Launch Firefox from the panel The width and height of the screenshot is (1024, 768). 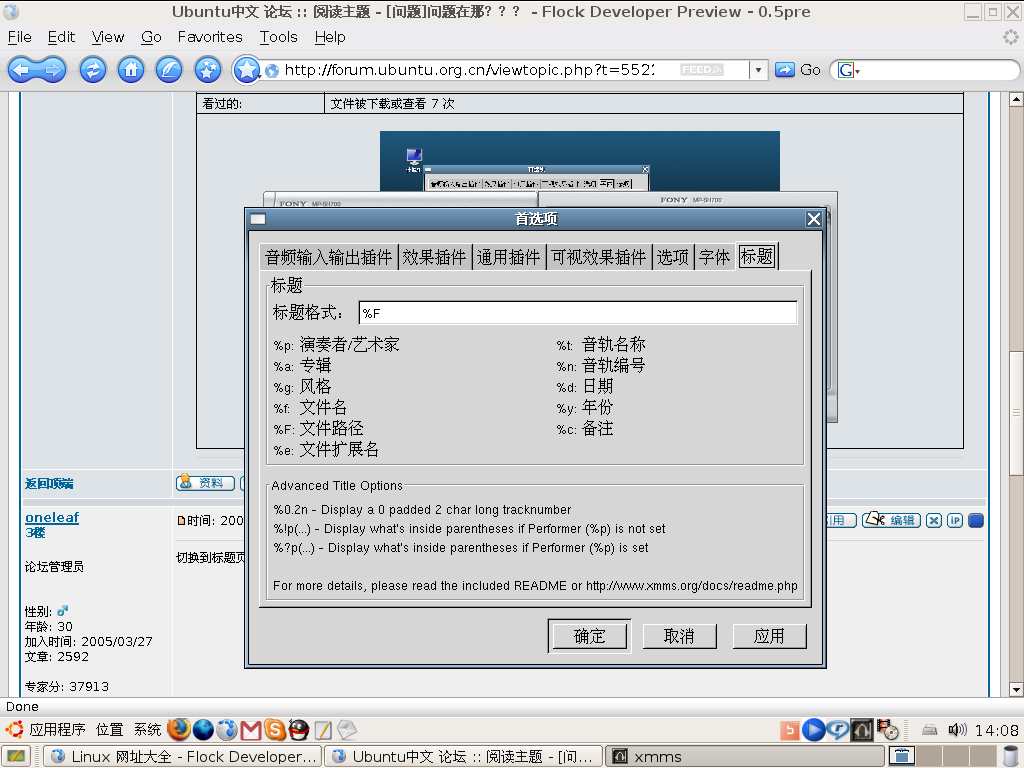(179, 729)
